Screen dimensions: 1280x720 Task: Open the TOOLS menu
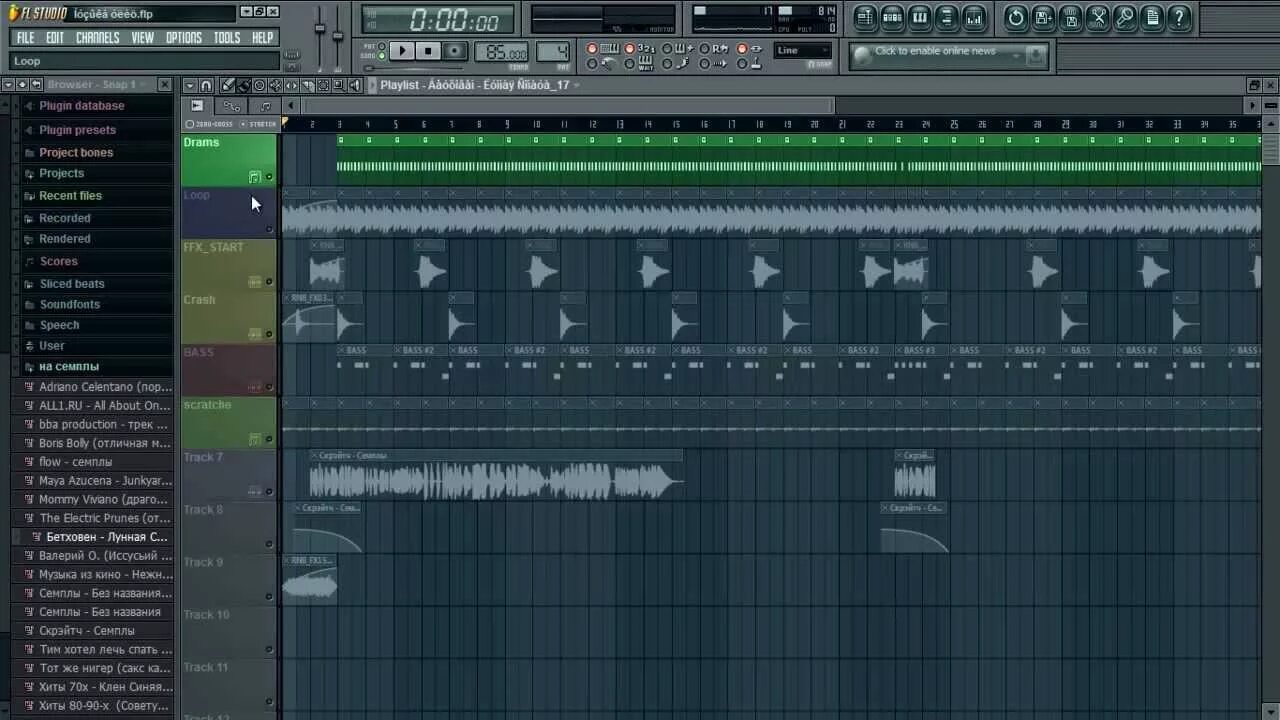point(227,38)
